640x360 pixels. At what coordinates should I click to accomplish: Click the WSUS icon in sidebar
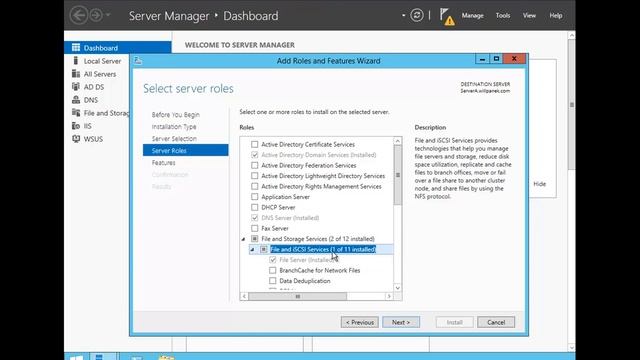(76, 139)
